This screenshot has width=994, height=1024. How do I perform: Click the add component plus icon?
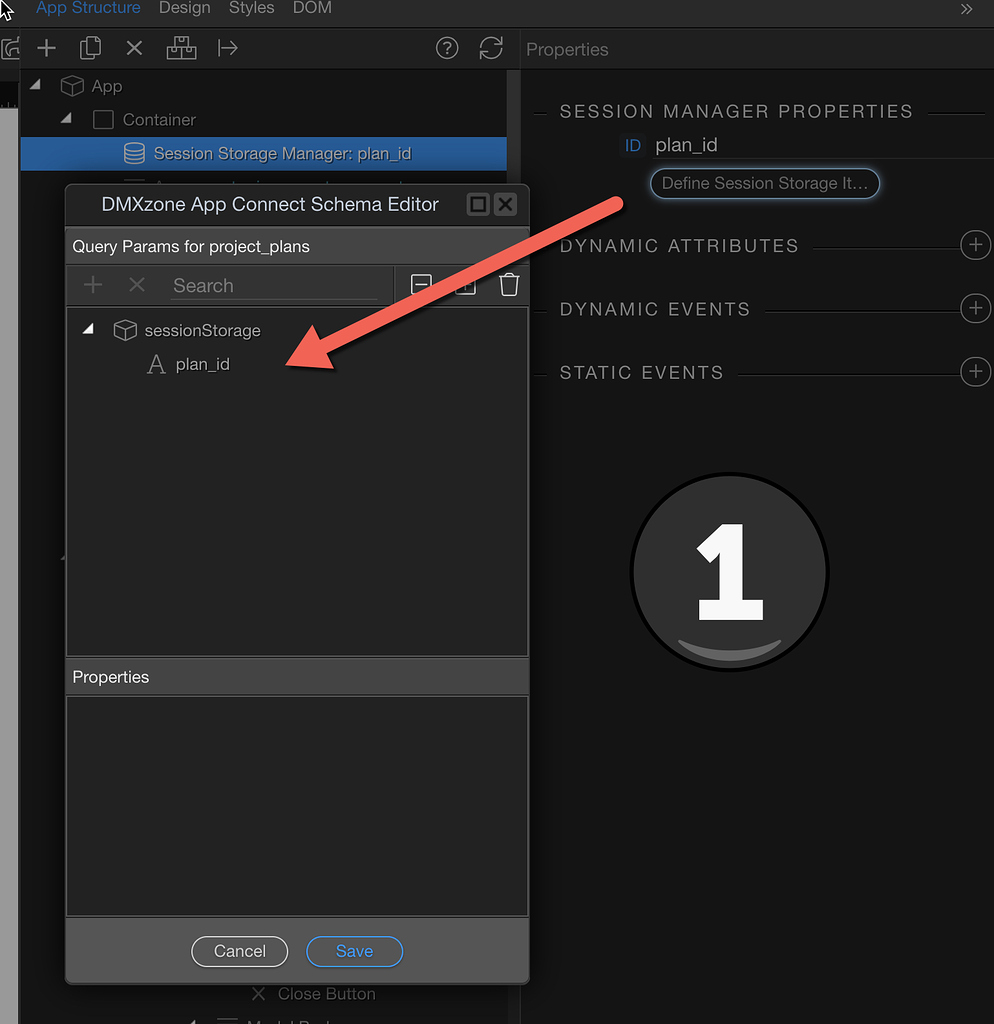46,48
